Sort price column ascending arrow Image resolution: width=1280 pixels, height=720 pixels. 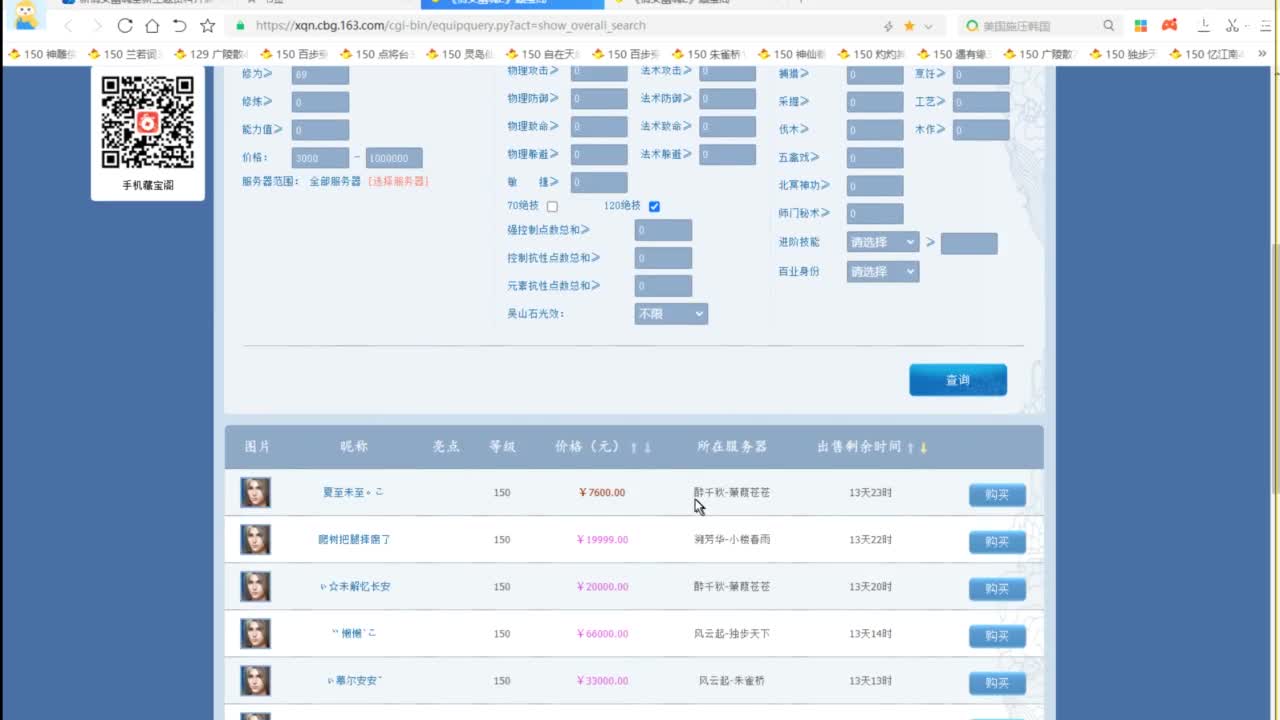(x=634, y=448)
